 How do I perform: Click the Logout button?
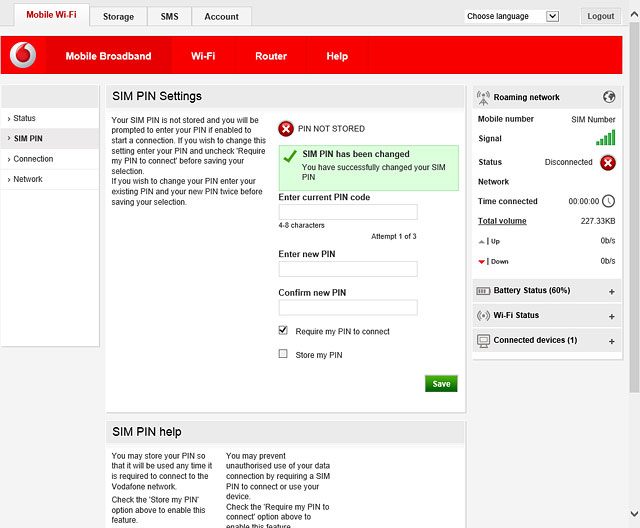[x=601, y=16]
